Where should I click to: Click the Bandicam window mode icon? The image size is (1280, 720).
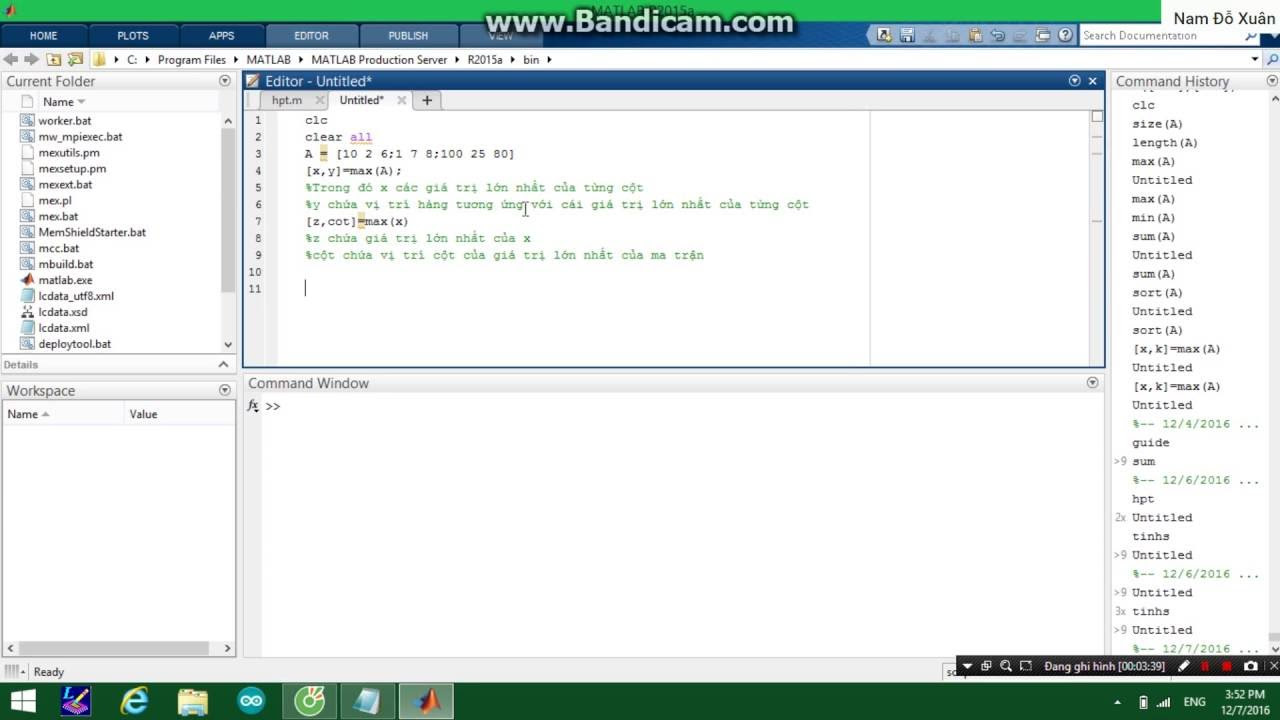pyautogui.click(x=986, y=666)
